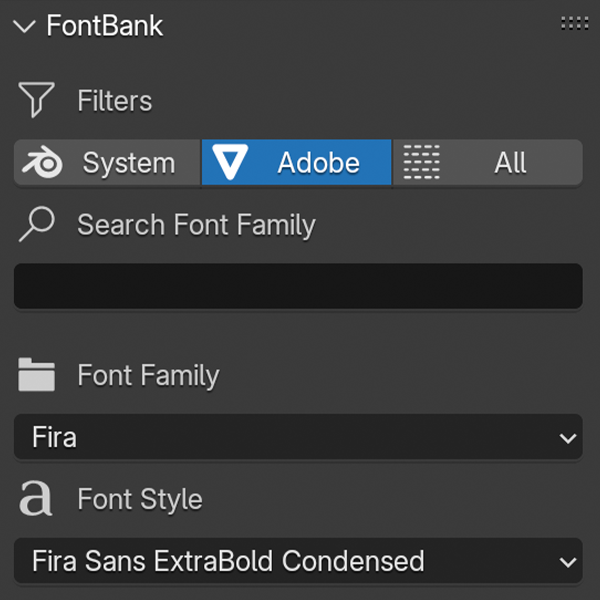This screenshot has height=600, width=600.
Task: Click the Filters funnel icon
Action: [36, 100]
